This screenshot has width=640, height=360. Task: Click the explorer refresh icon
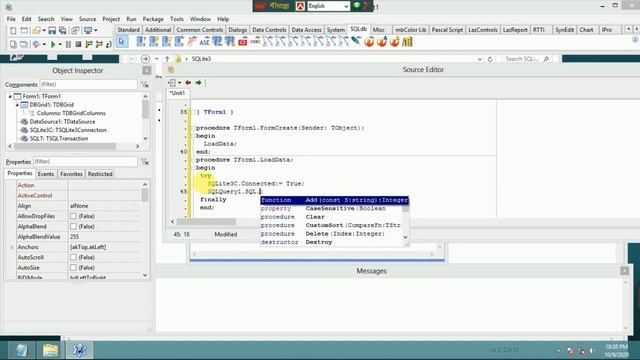click(490, 59)
